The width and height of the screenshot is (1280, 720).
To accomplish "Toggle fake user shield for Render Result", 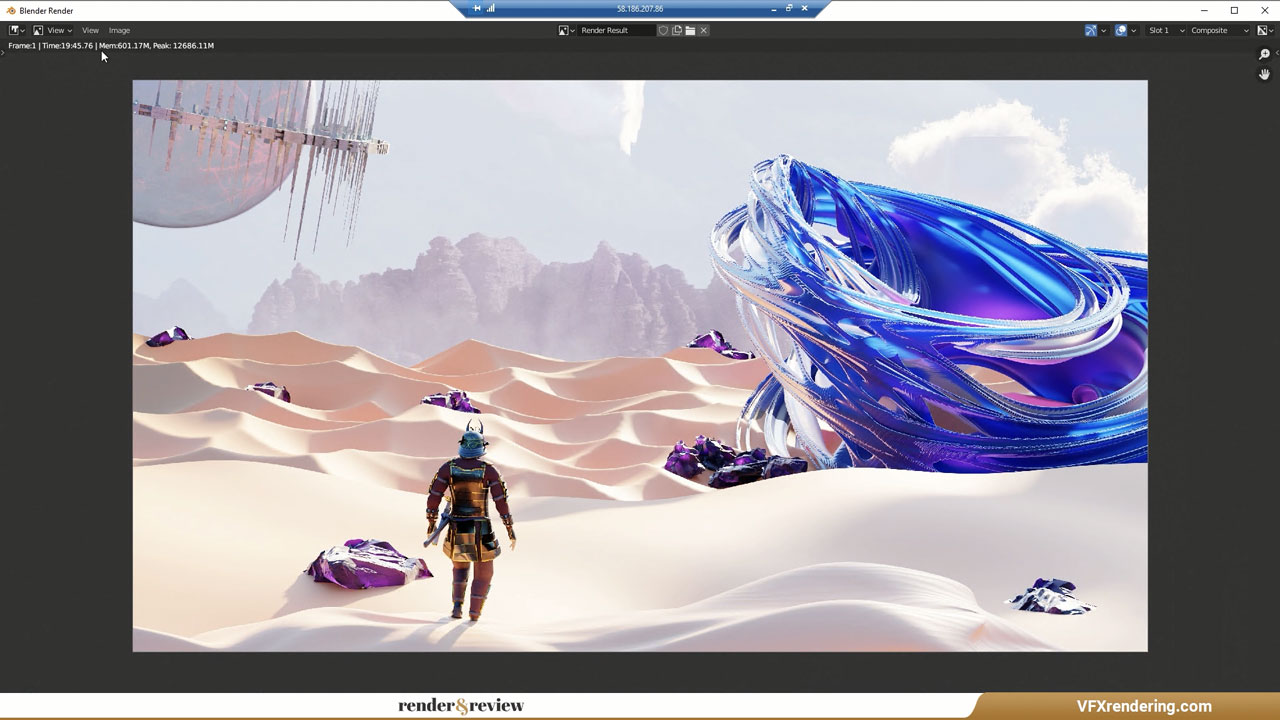I will (x=663, y=30).
